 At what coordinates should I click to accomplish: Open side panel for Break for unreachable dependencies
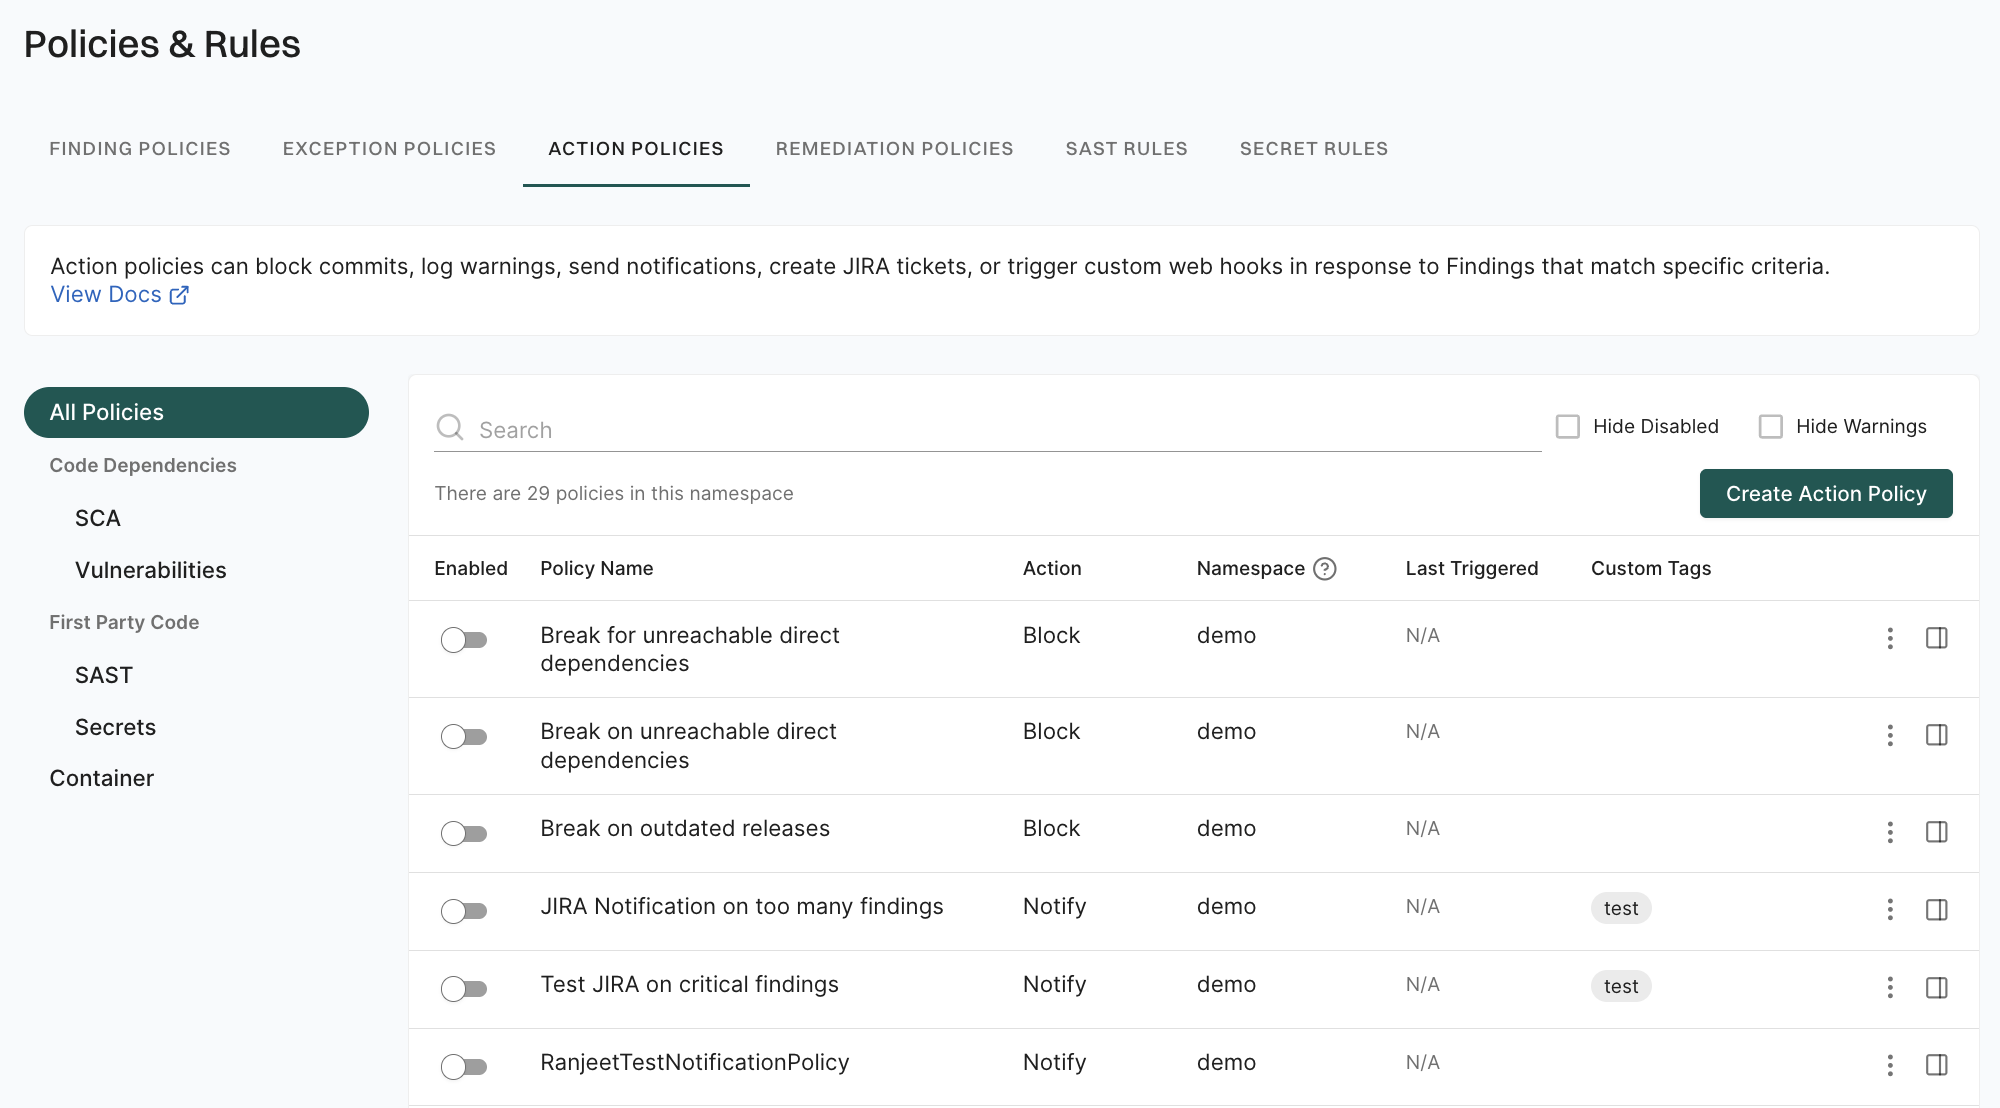click(1936, 638)
